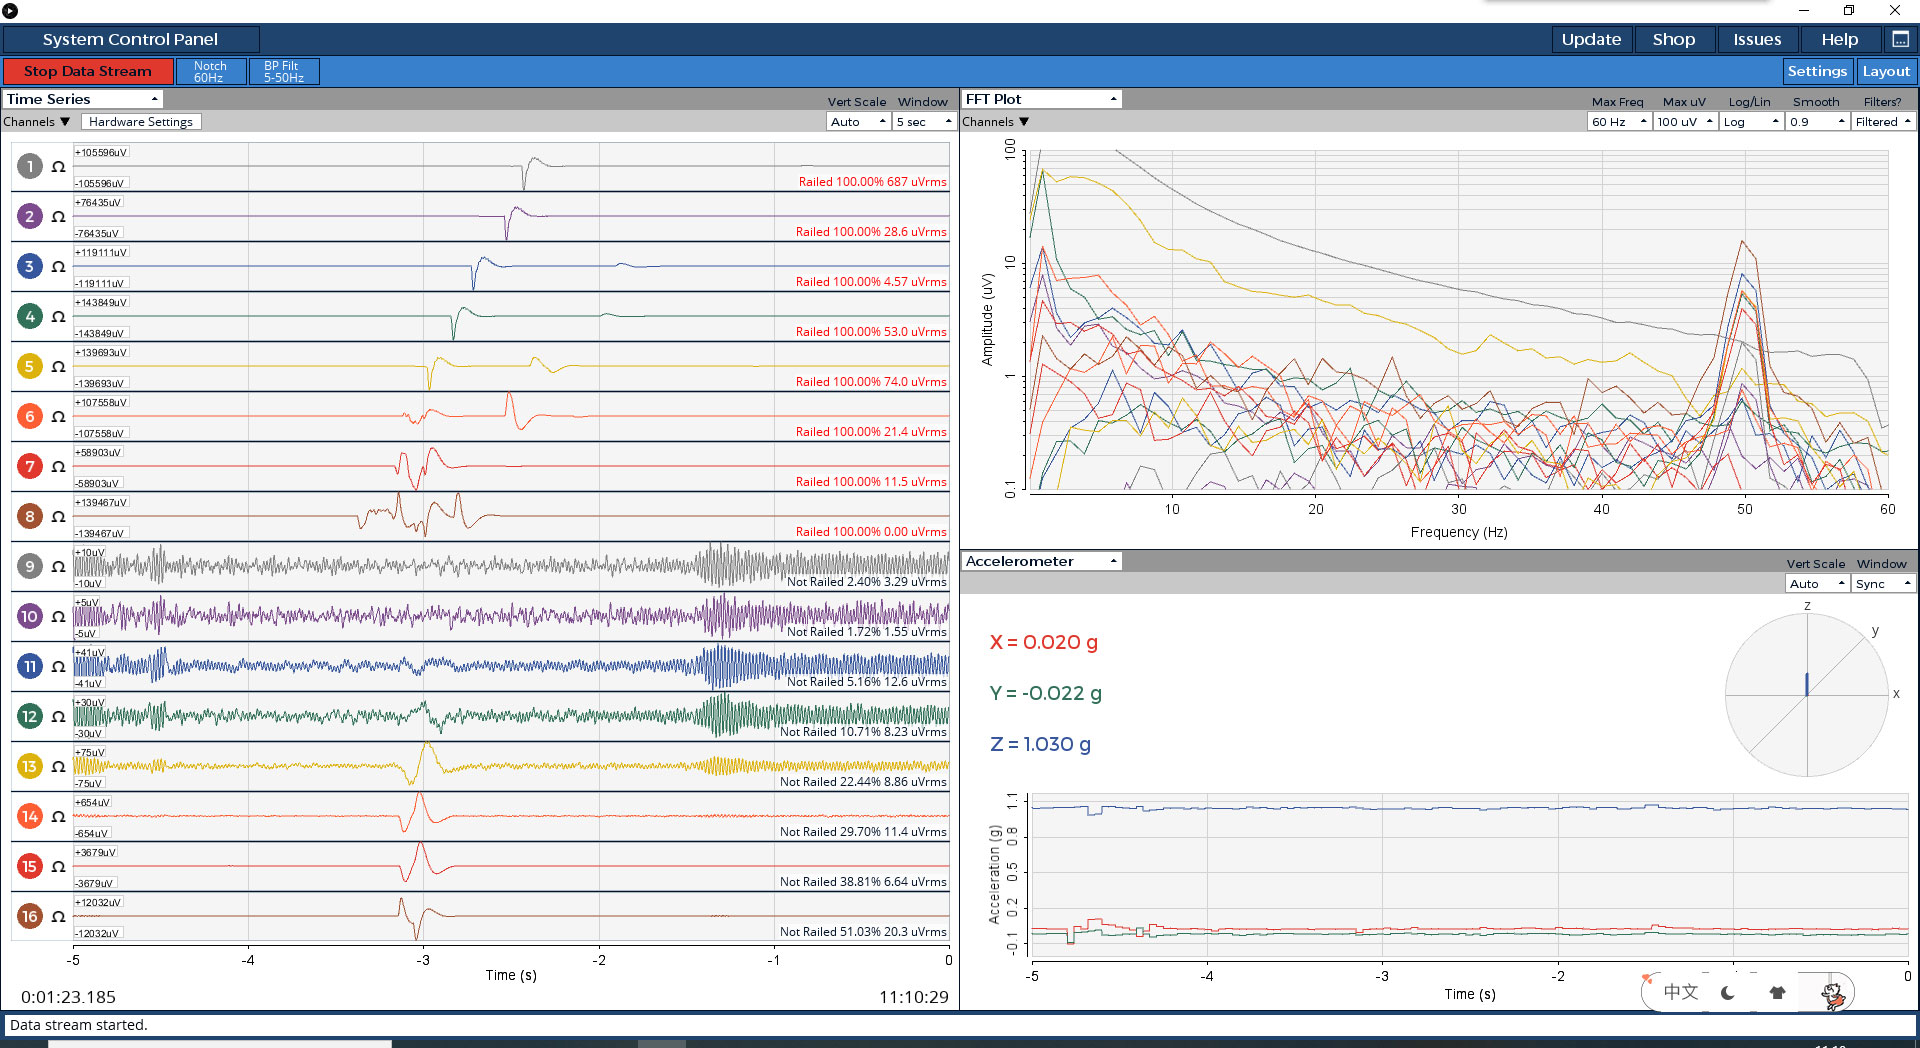This screenshot has height=1048, width=1920.
Task: Click the moon icon in the input toolbar
Action: (x=1728, y=992)
